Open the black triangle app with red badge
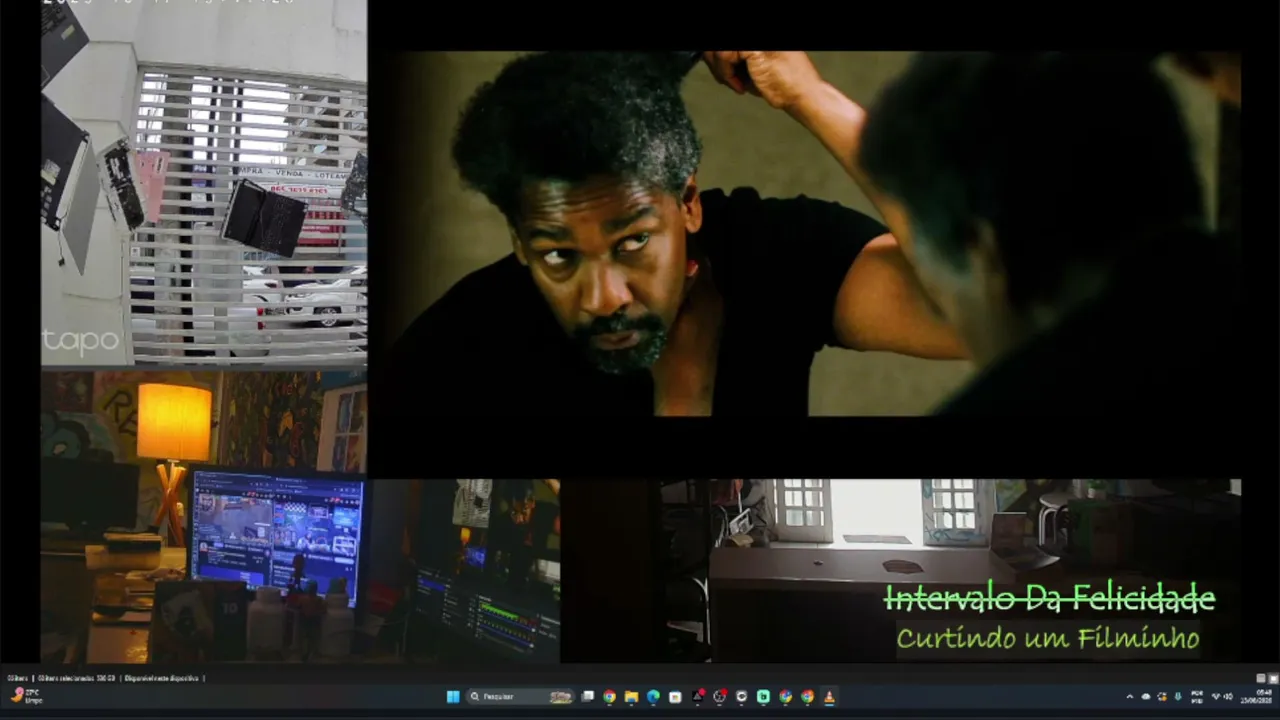The height and width of the screenshot is (720, 1280). [697, 697]
